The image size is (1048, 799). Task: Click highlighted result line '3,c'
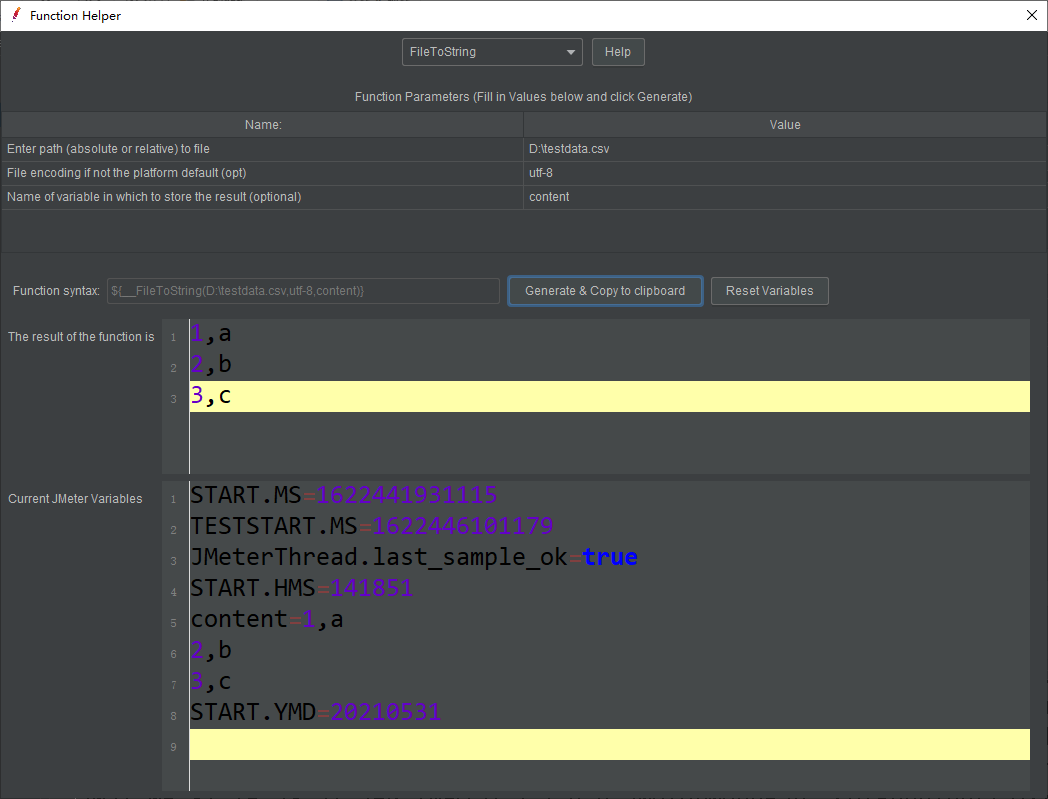click(x=610, y=396)
